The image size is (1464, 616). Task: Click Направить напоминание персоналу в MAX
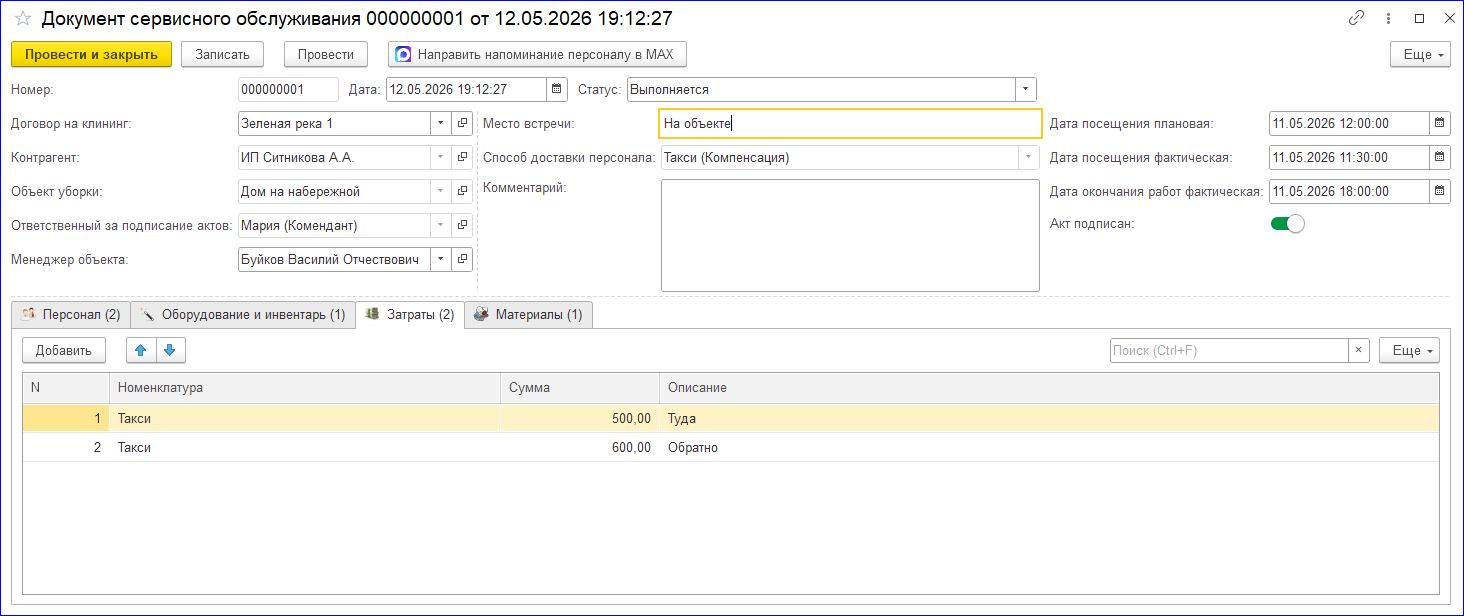(x=537, y=54)
